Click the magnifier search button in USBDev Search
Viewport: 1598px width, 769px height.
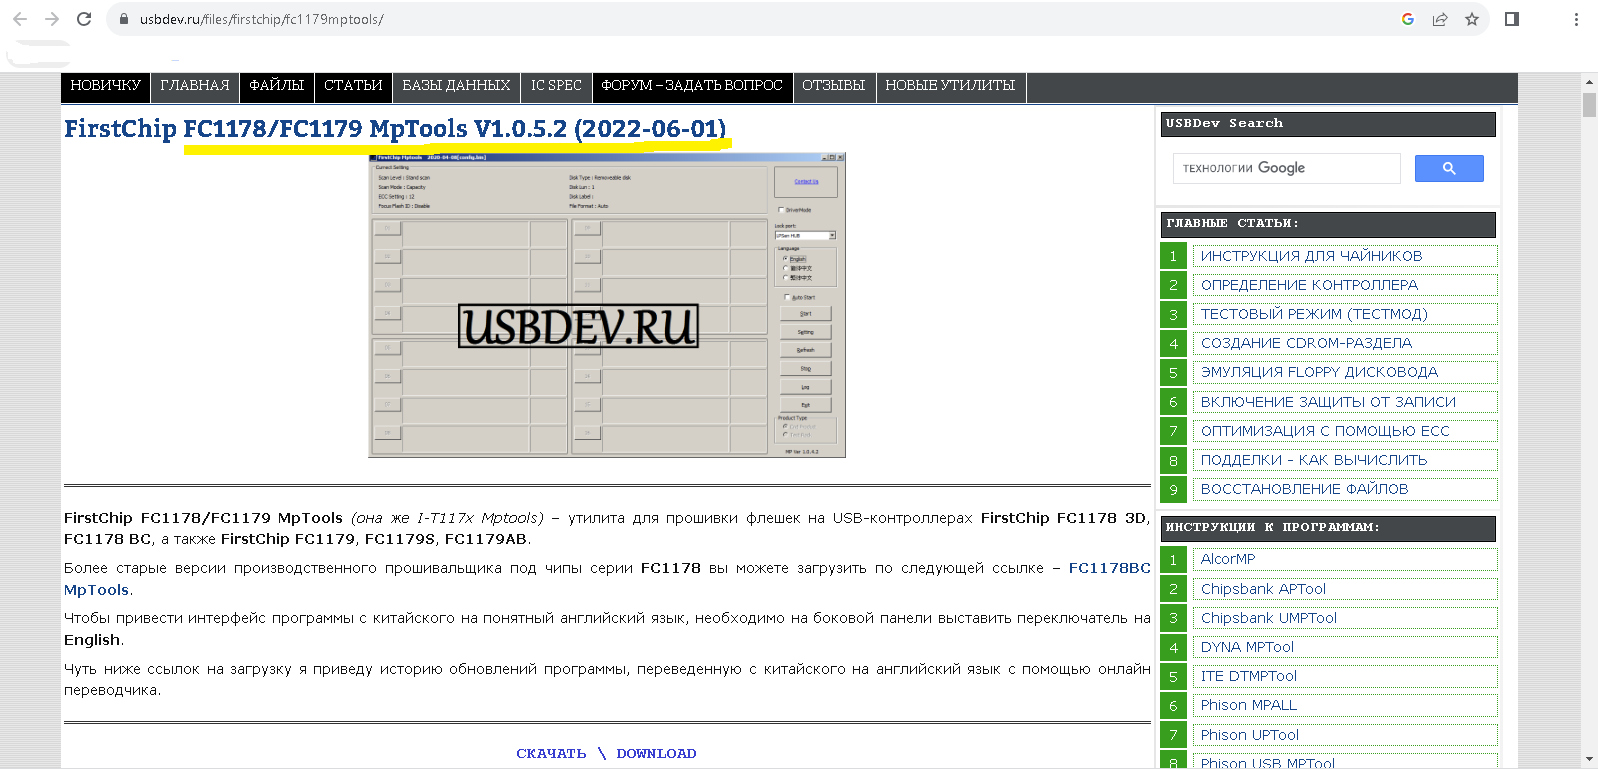[1449, 168]
